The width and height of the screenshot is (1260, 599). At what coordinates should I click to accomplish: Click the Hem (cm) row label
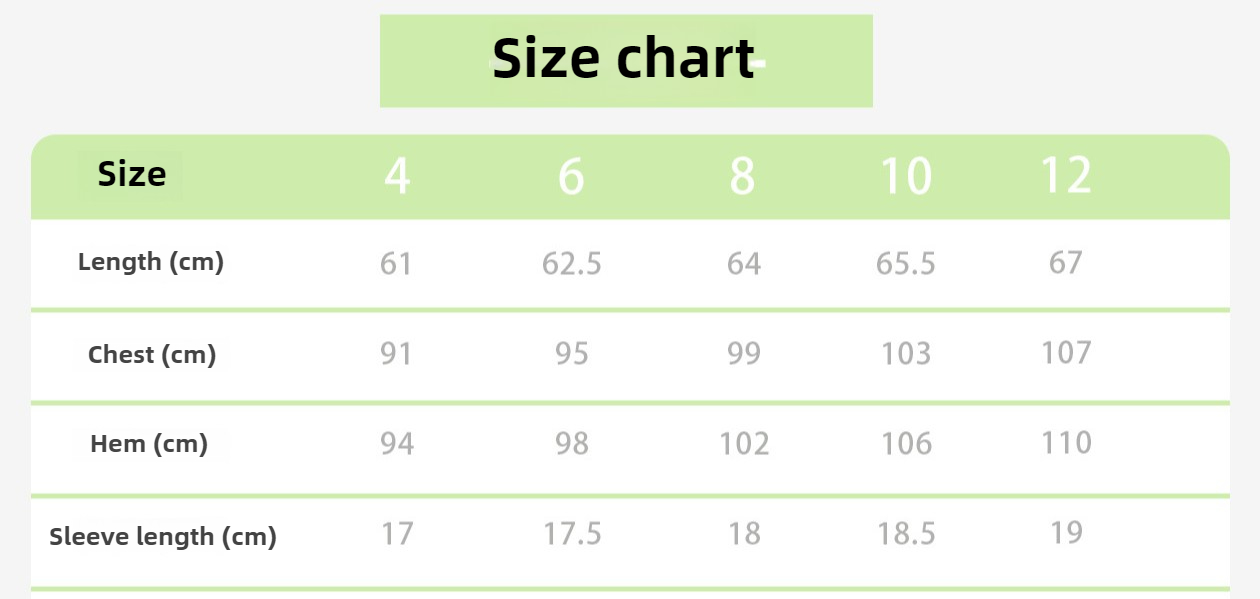tap(149, 444)
